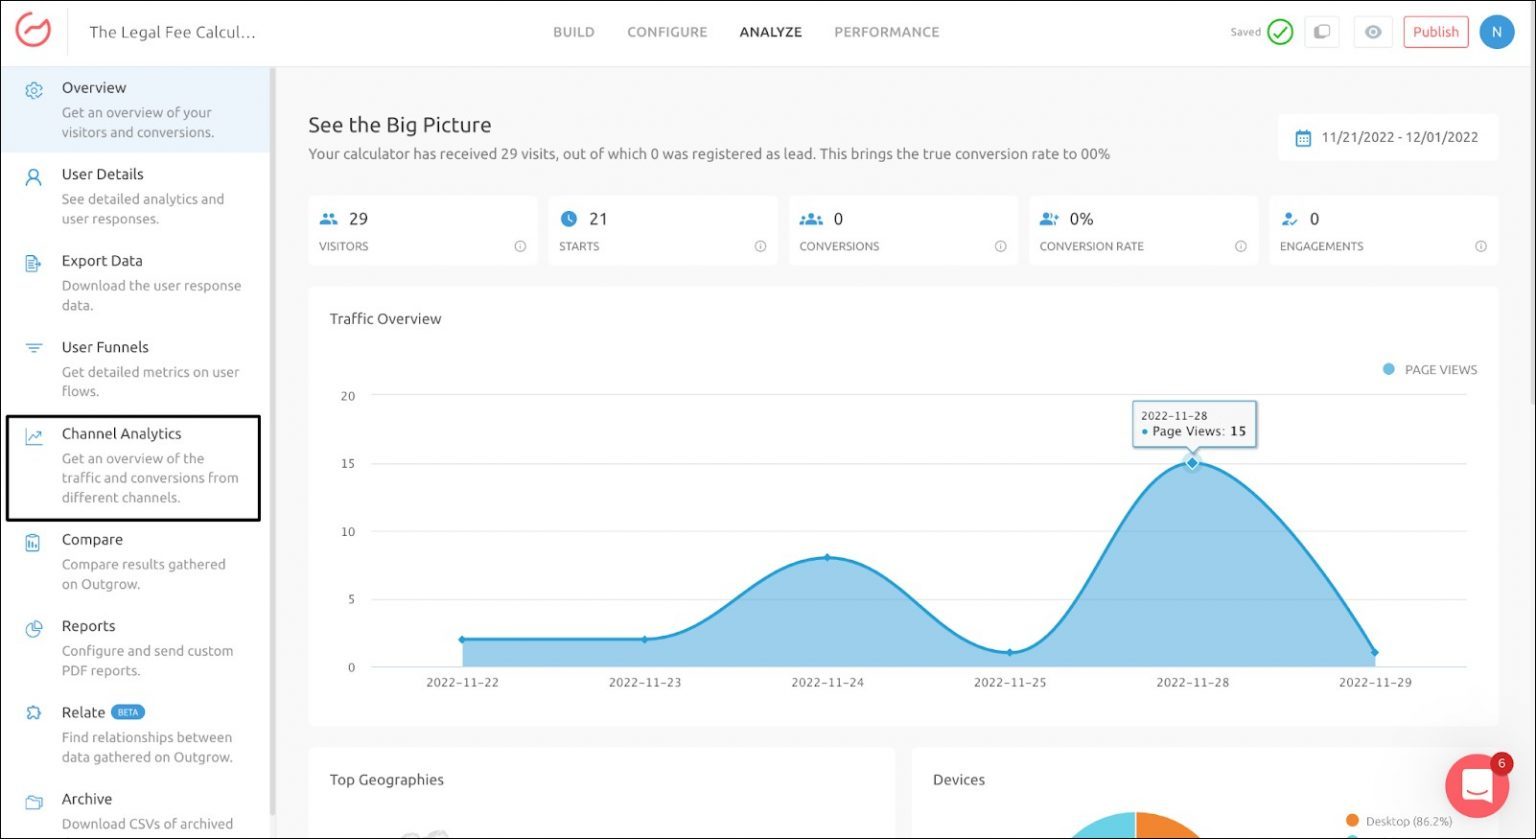Image resolution: width=1536 pixels, height=839 pixels.
Task: Click the eye preview icon
Action: (x=1373, y=32)
